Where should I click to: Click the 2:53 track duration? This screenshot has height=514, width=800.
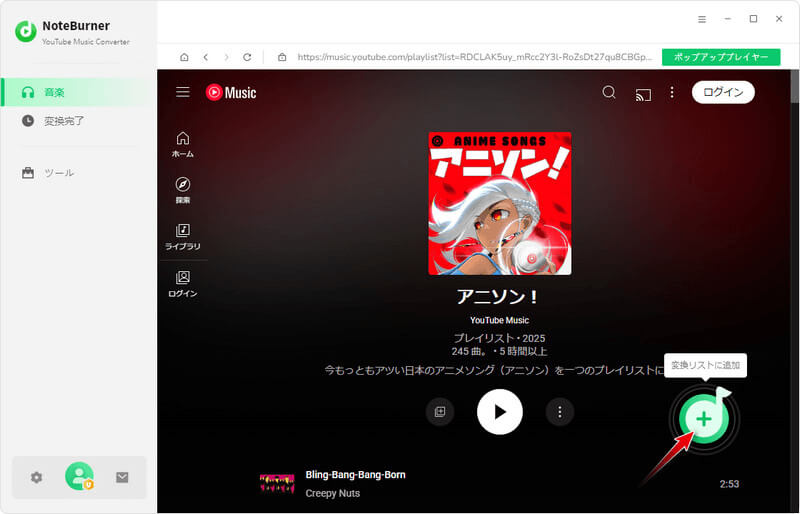(x=729, y=484)
